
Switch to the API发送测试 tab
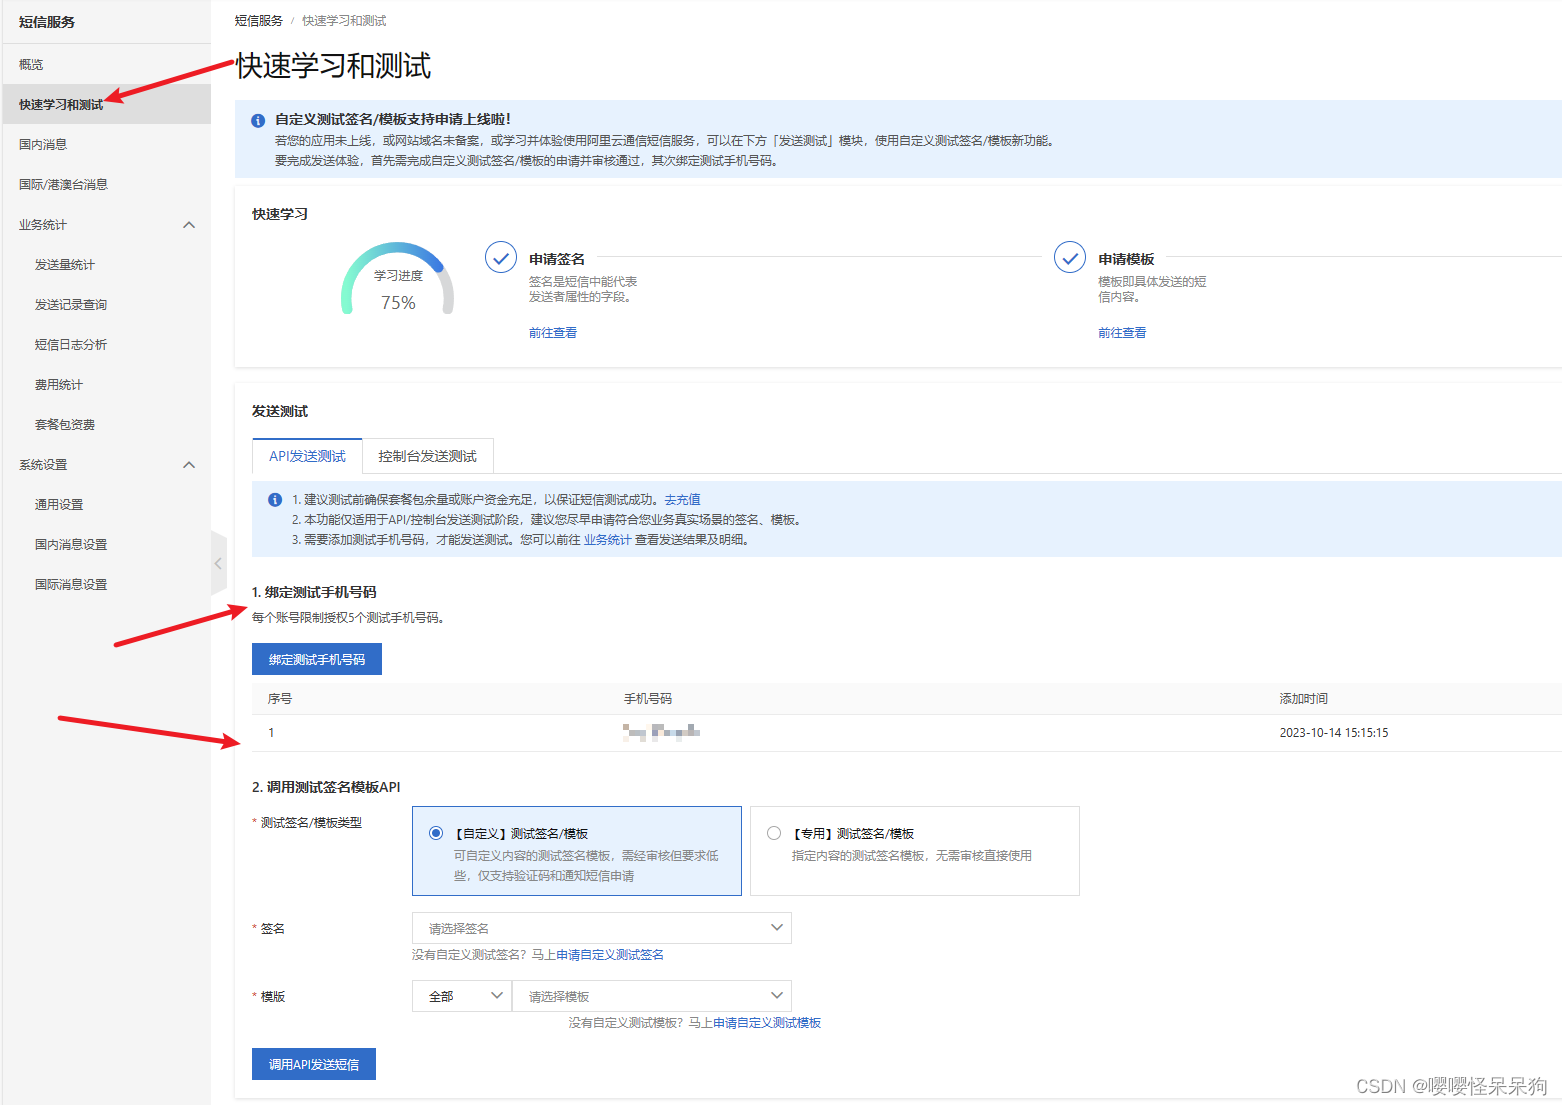(x=307, y=456)
